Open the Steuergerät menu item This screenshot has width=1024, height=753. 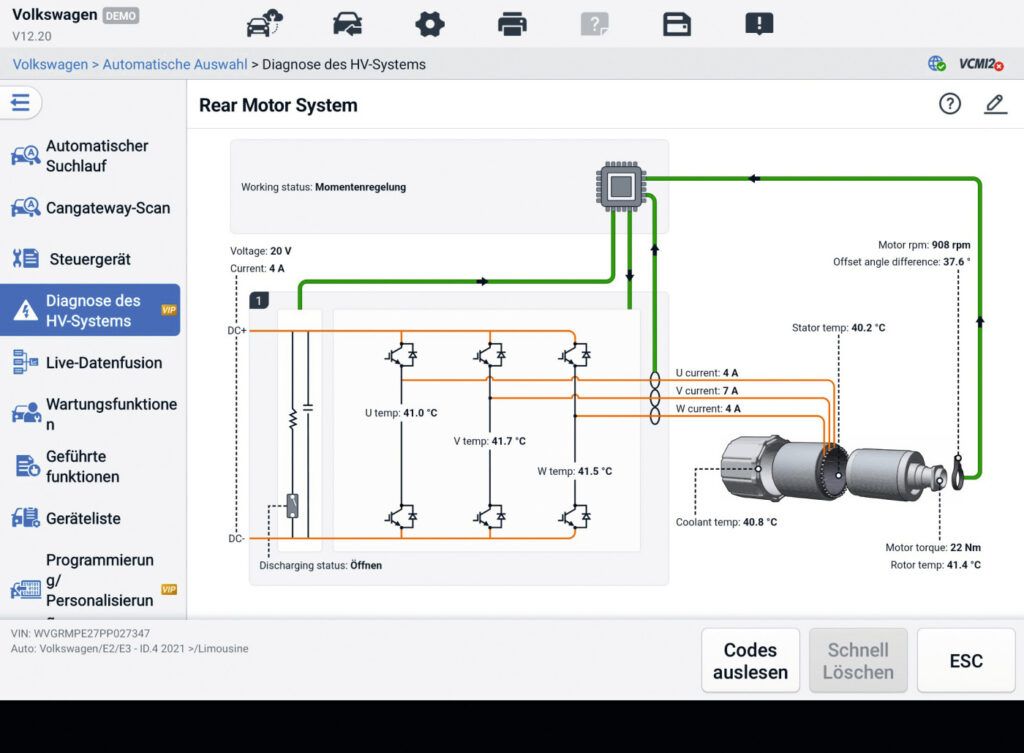click(x=89, y=259)
